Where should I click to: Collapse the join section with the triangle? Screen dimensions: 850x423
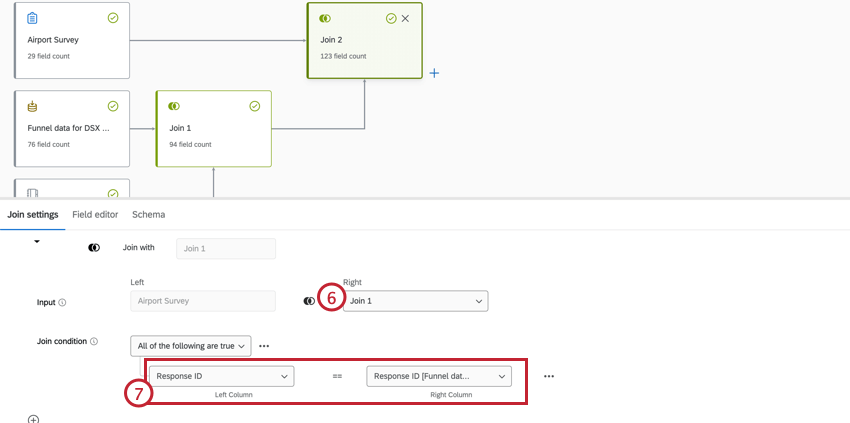pos(37,242)
